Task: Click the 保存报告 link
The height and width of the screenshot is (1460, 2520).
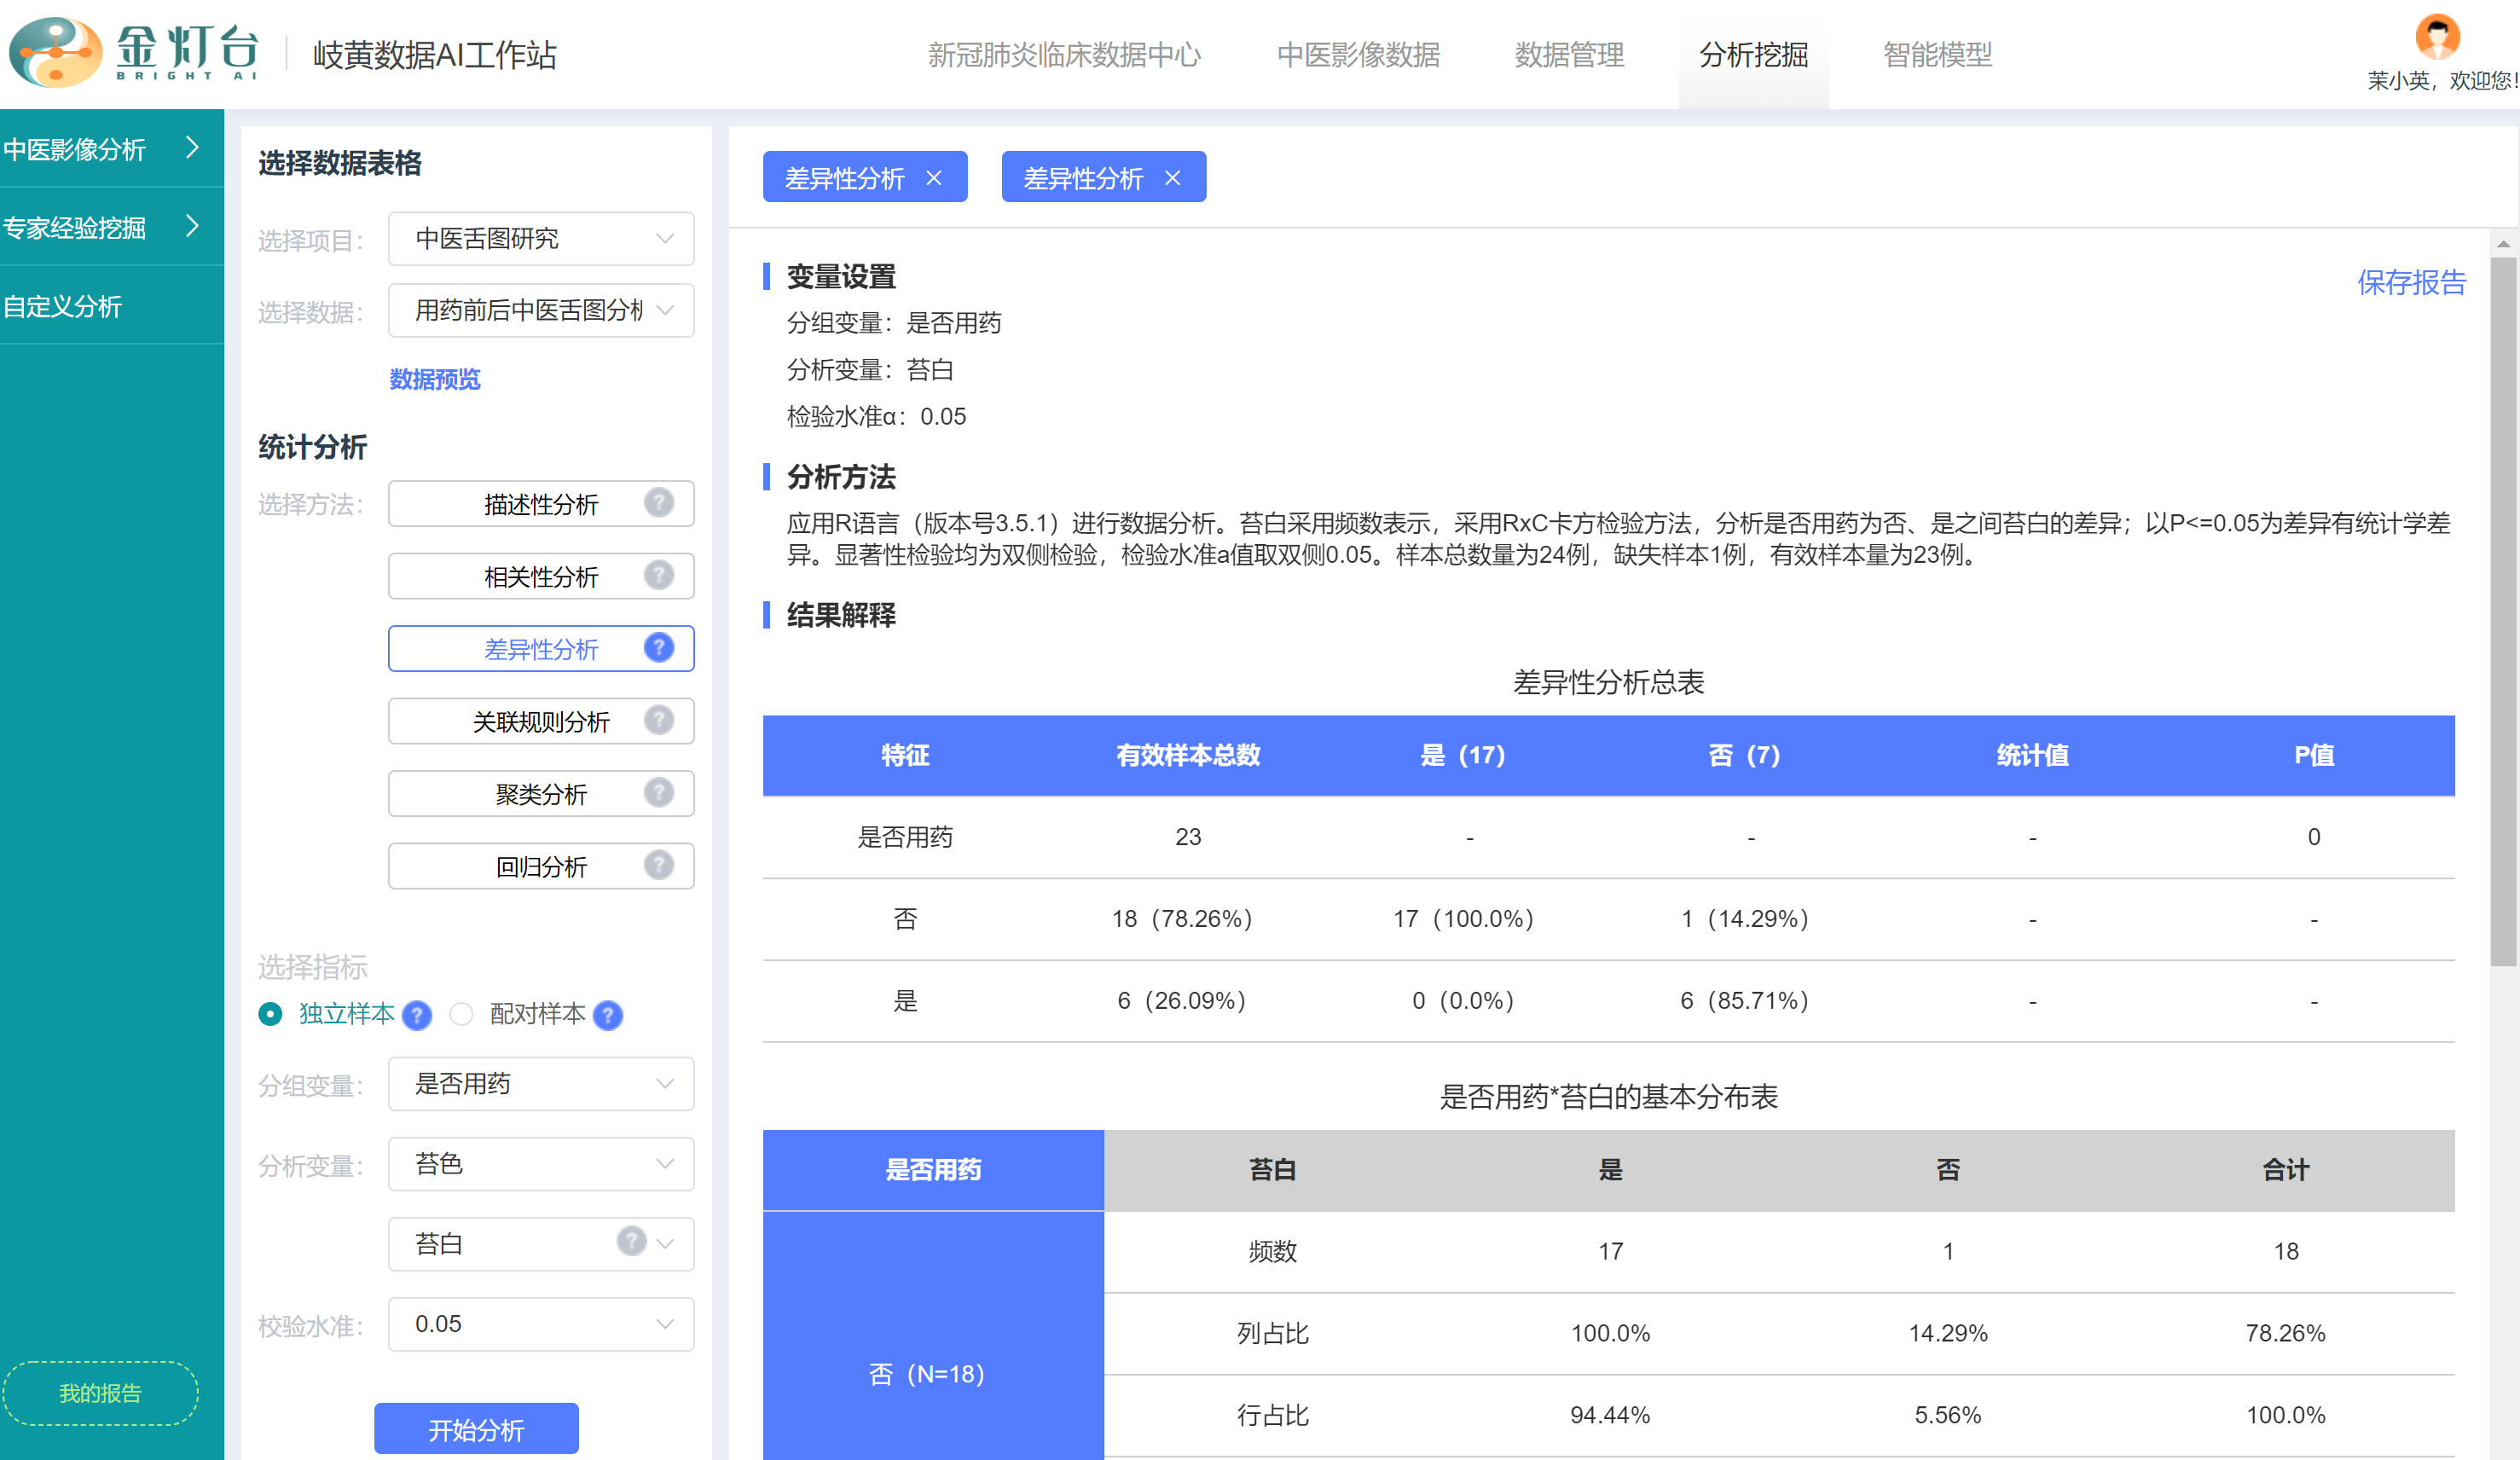Action: [2410, 283]
